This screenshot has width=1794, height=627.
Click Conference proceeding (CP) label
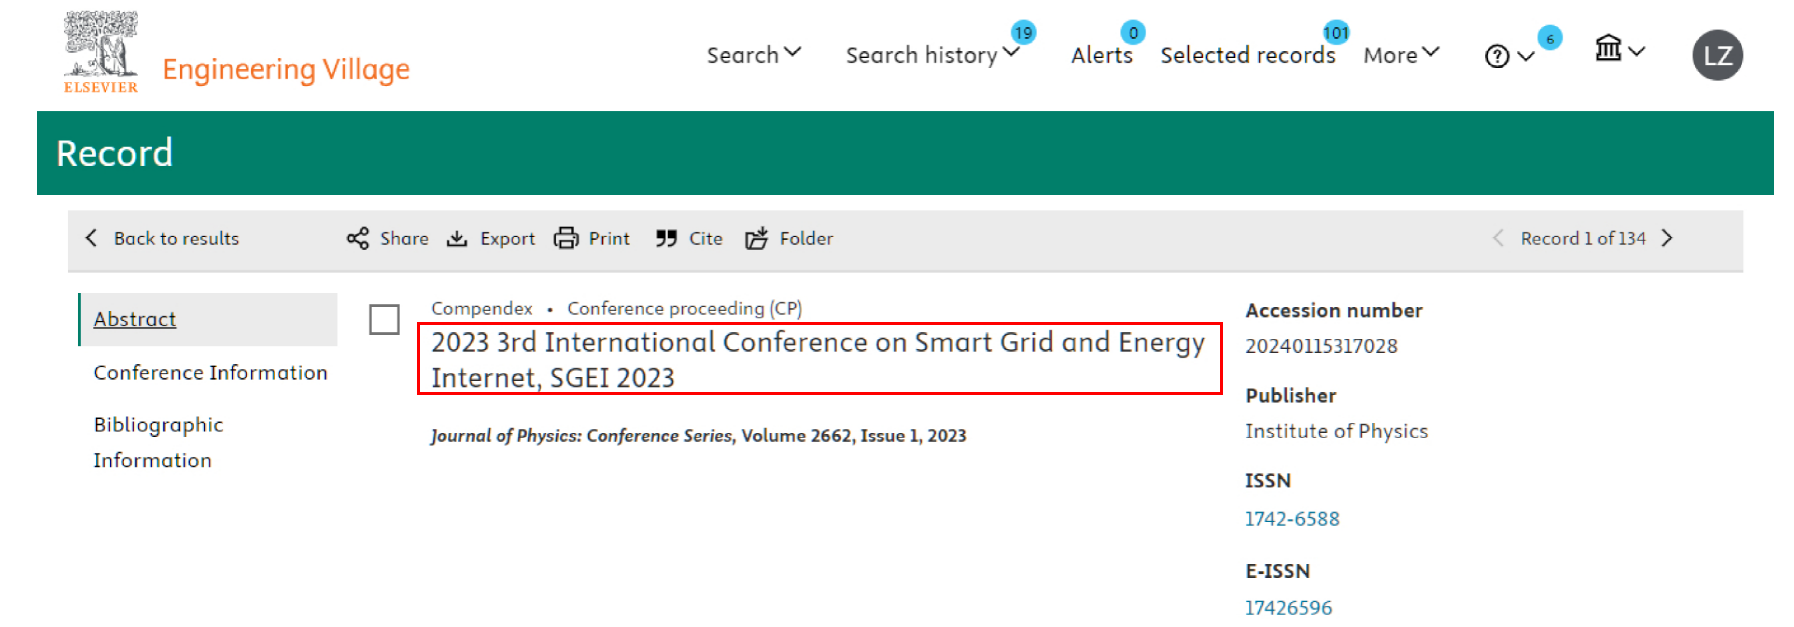[x=684, y=308]
